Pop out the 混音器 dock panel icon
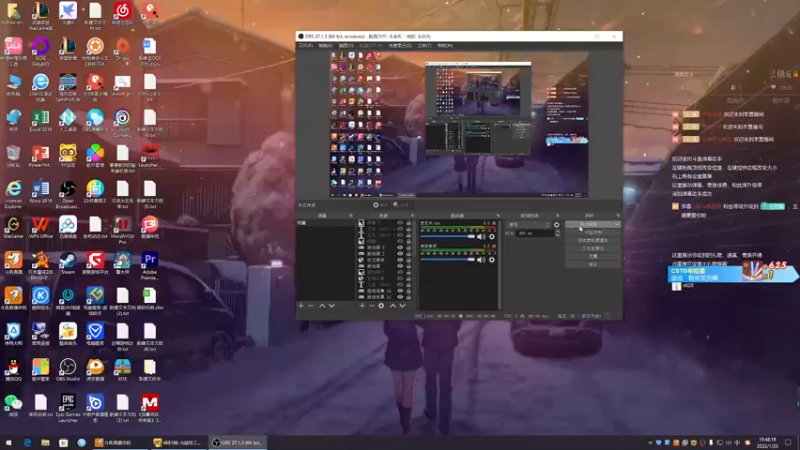This screenshot has width=800, height=450. pyautogui.click(x=498, y=216)
